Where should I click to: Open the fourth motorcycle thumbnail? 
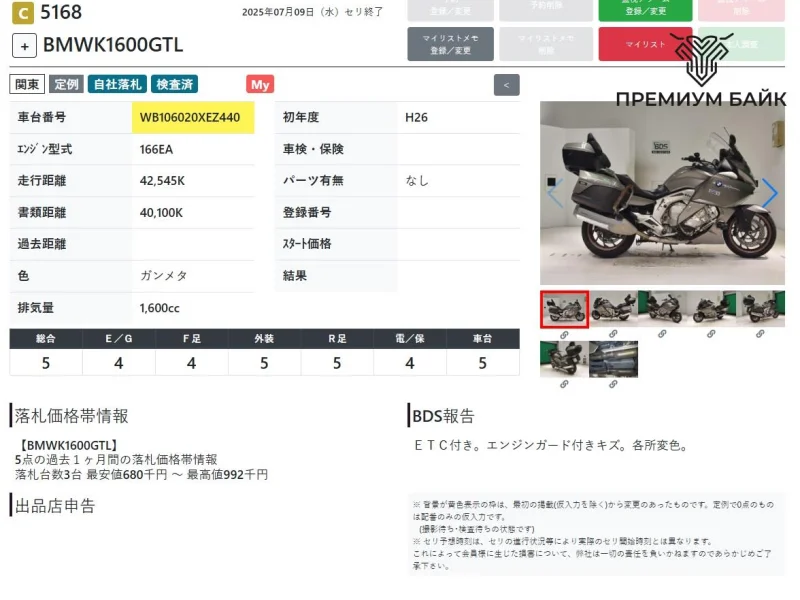coord(711,308)
